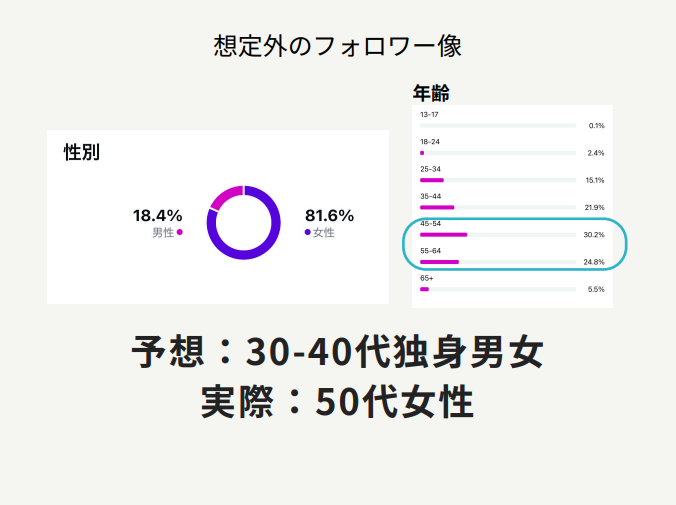This screenshot has height=505, width=676.
Task: Click the 35-44 age bar
Action: click(437, 207)
